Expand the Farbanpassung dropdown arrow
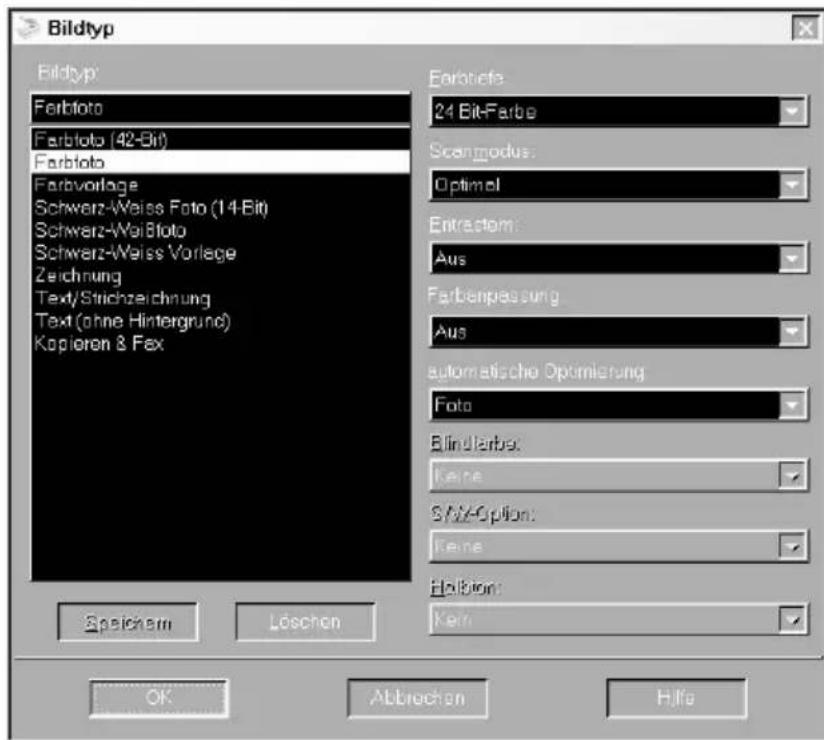This screenshot has height=740, width=824. (792, 332)
